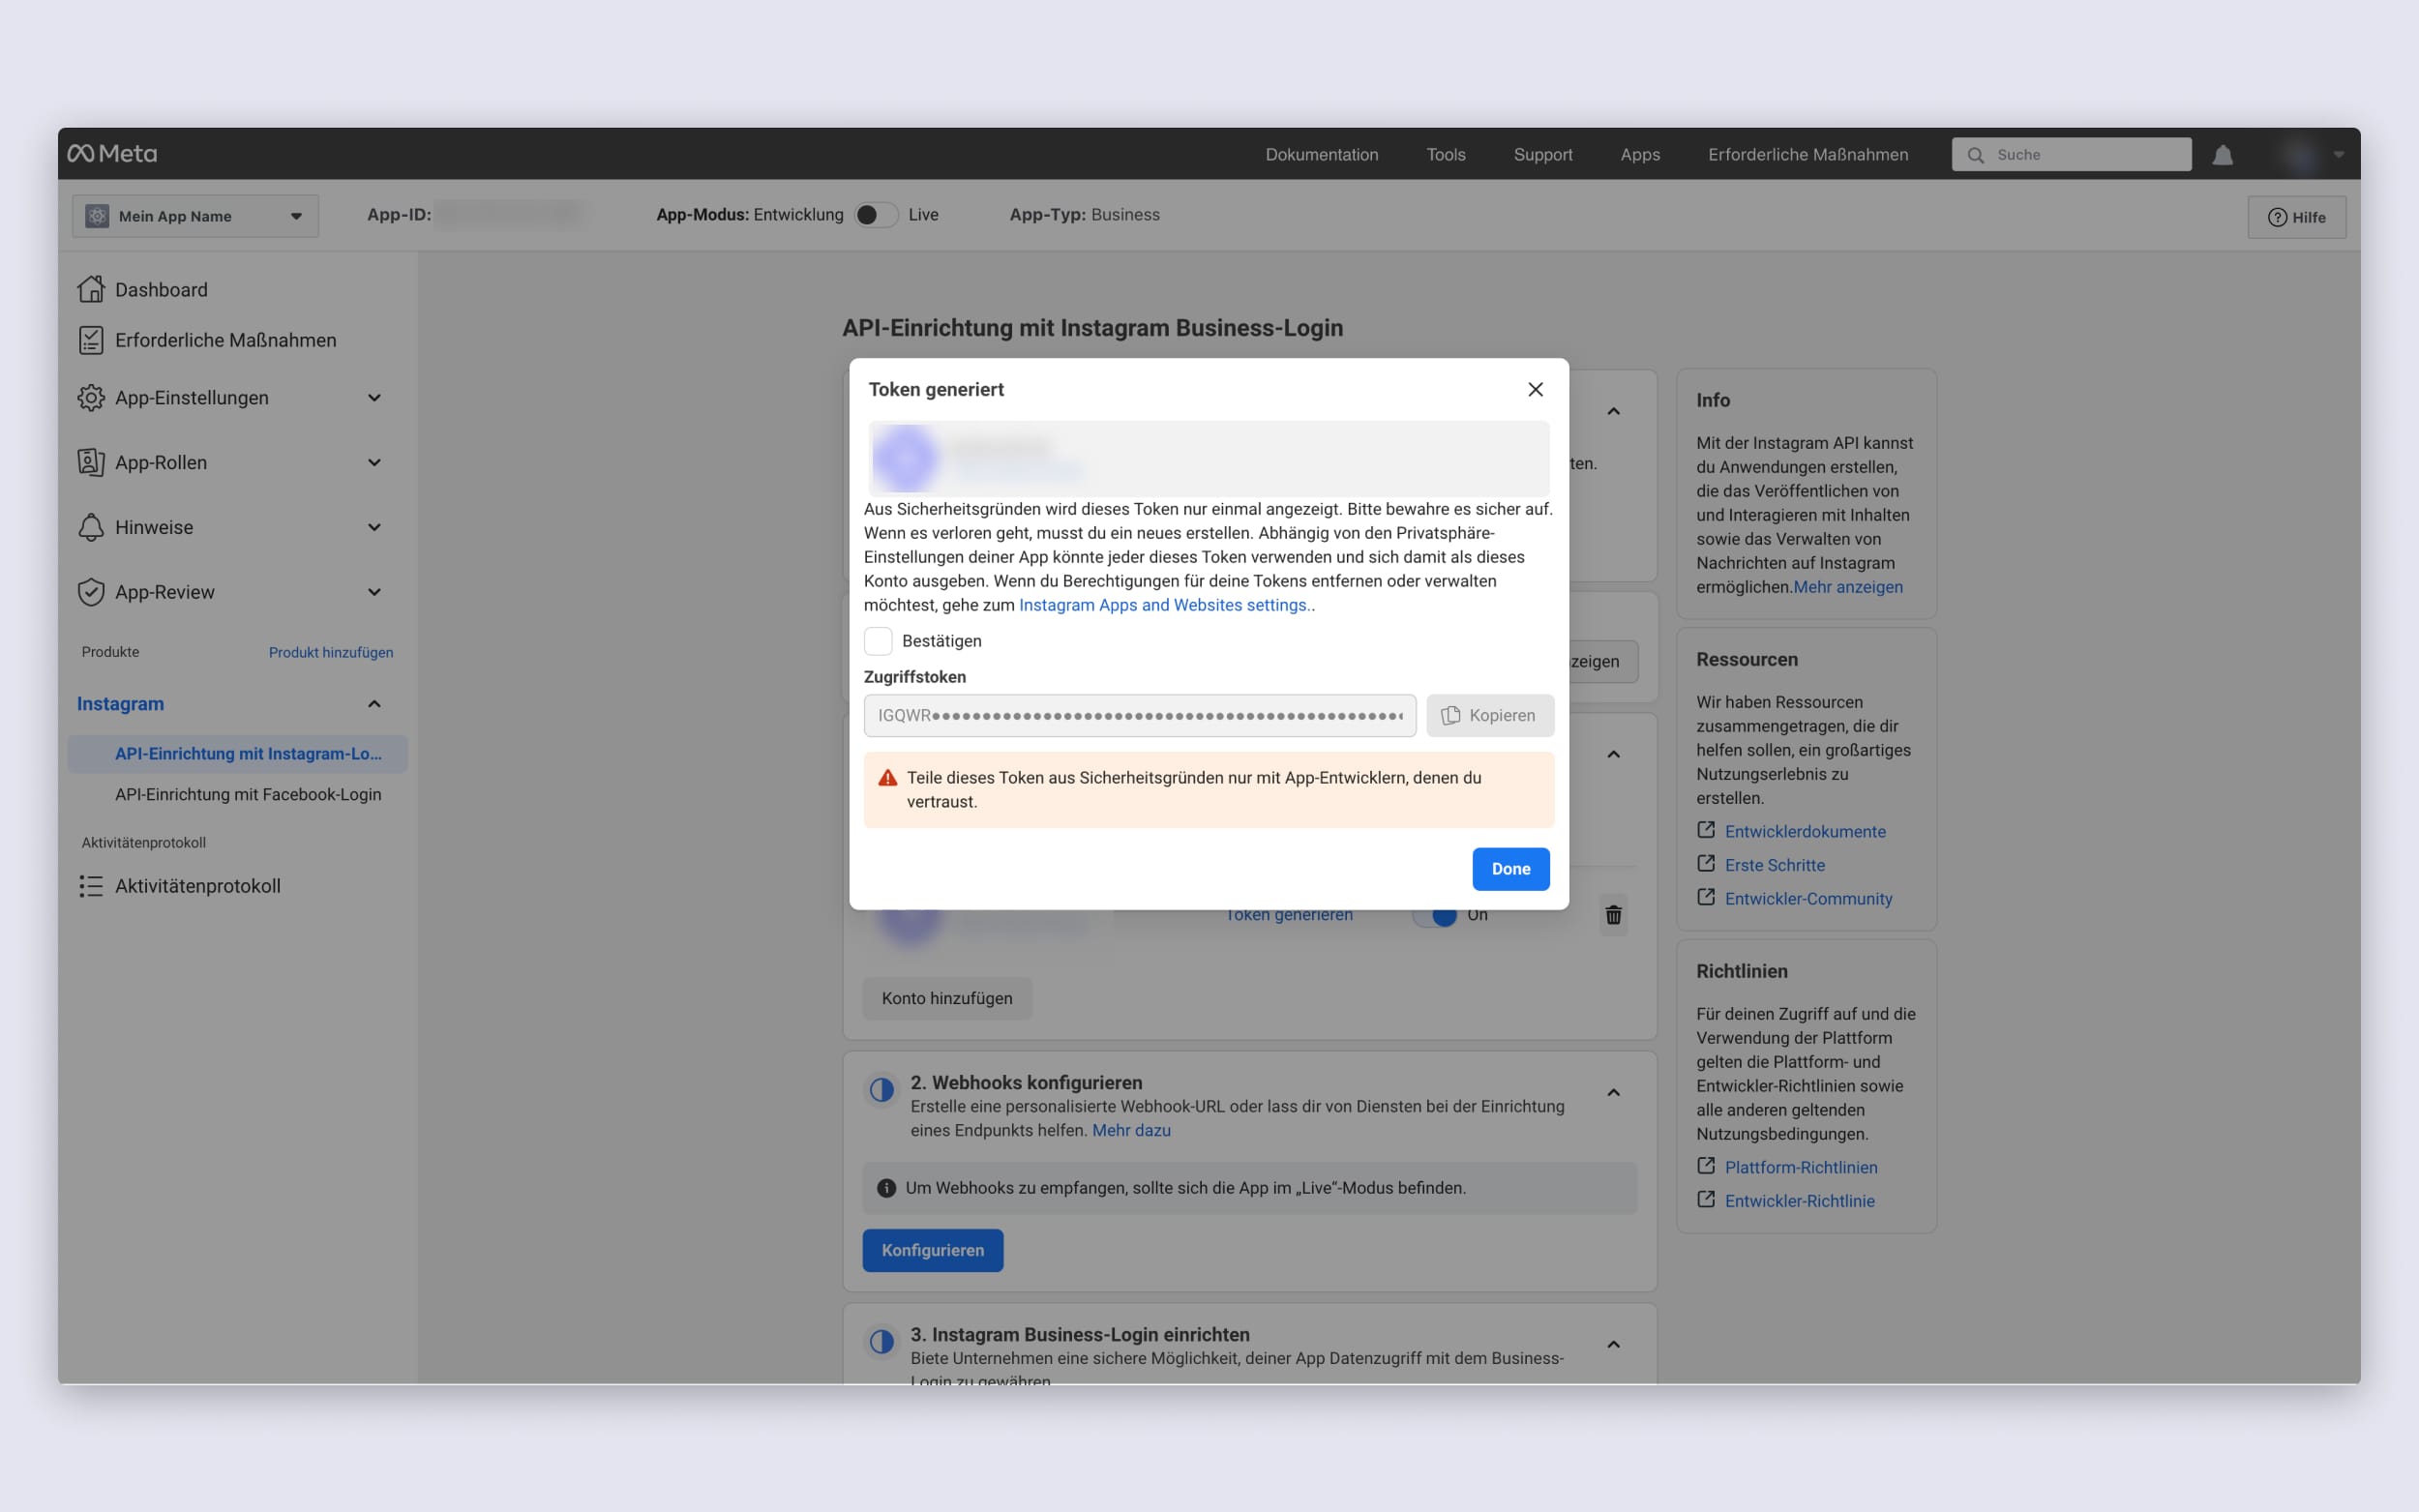The height and width of the screenshot is (1512, 2419).
Task: Click the App-Review shield icon
Action: (x=91, y=592)
